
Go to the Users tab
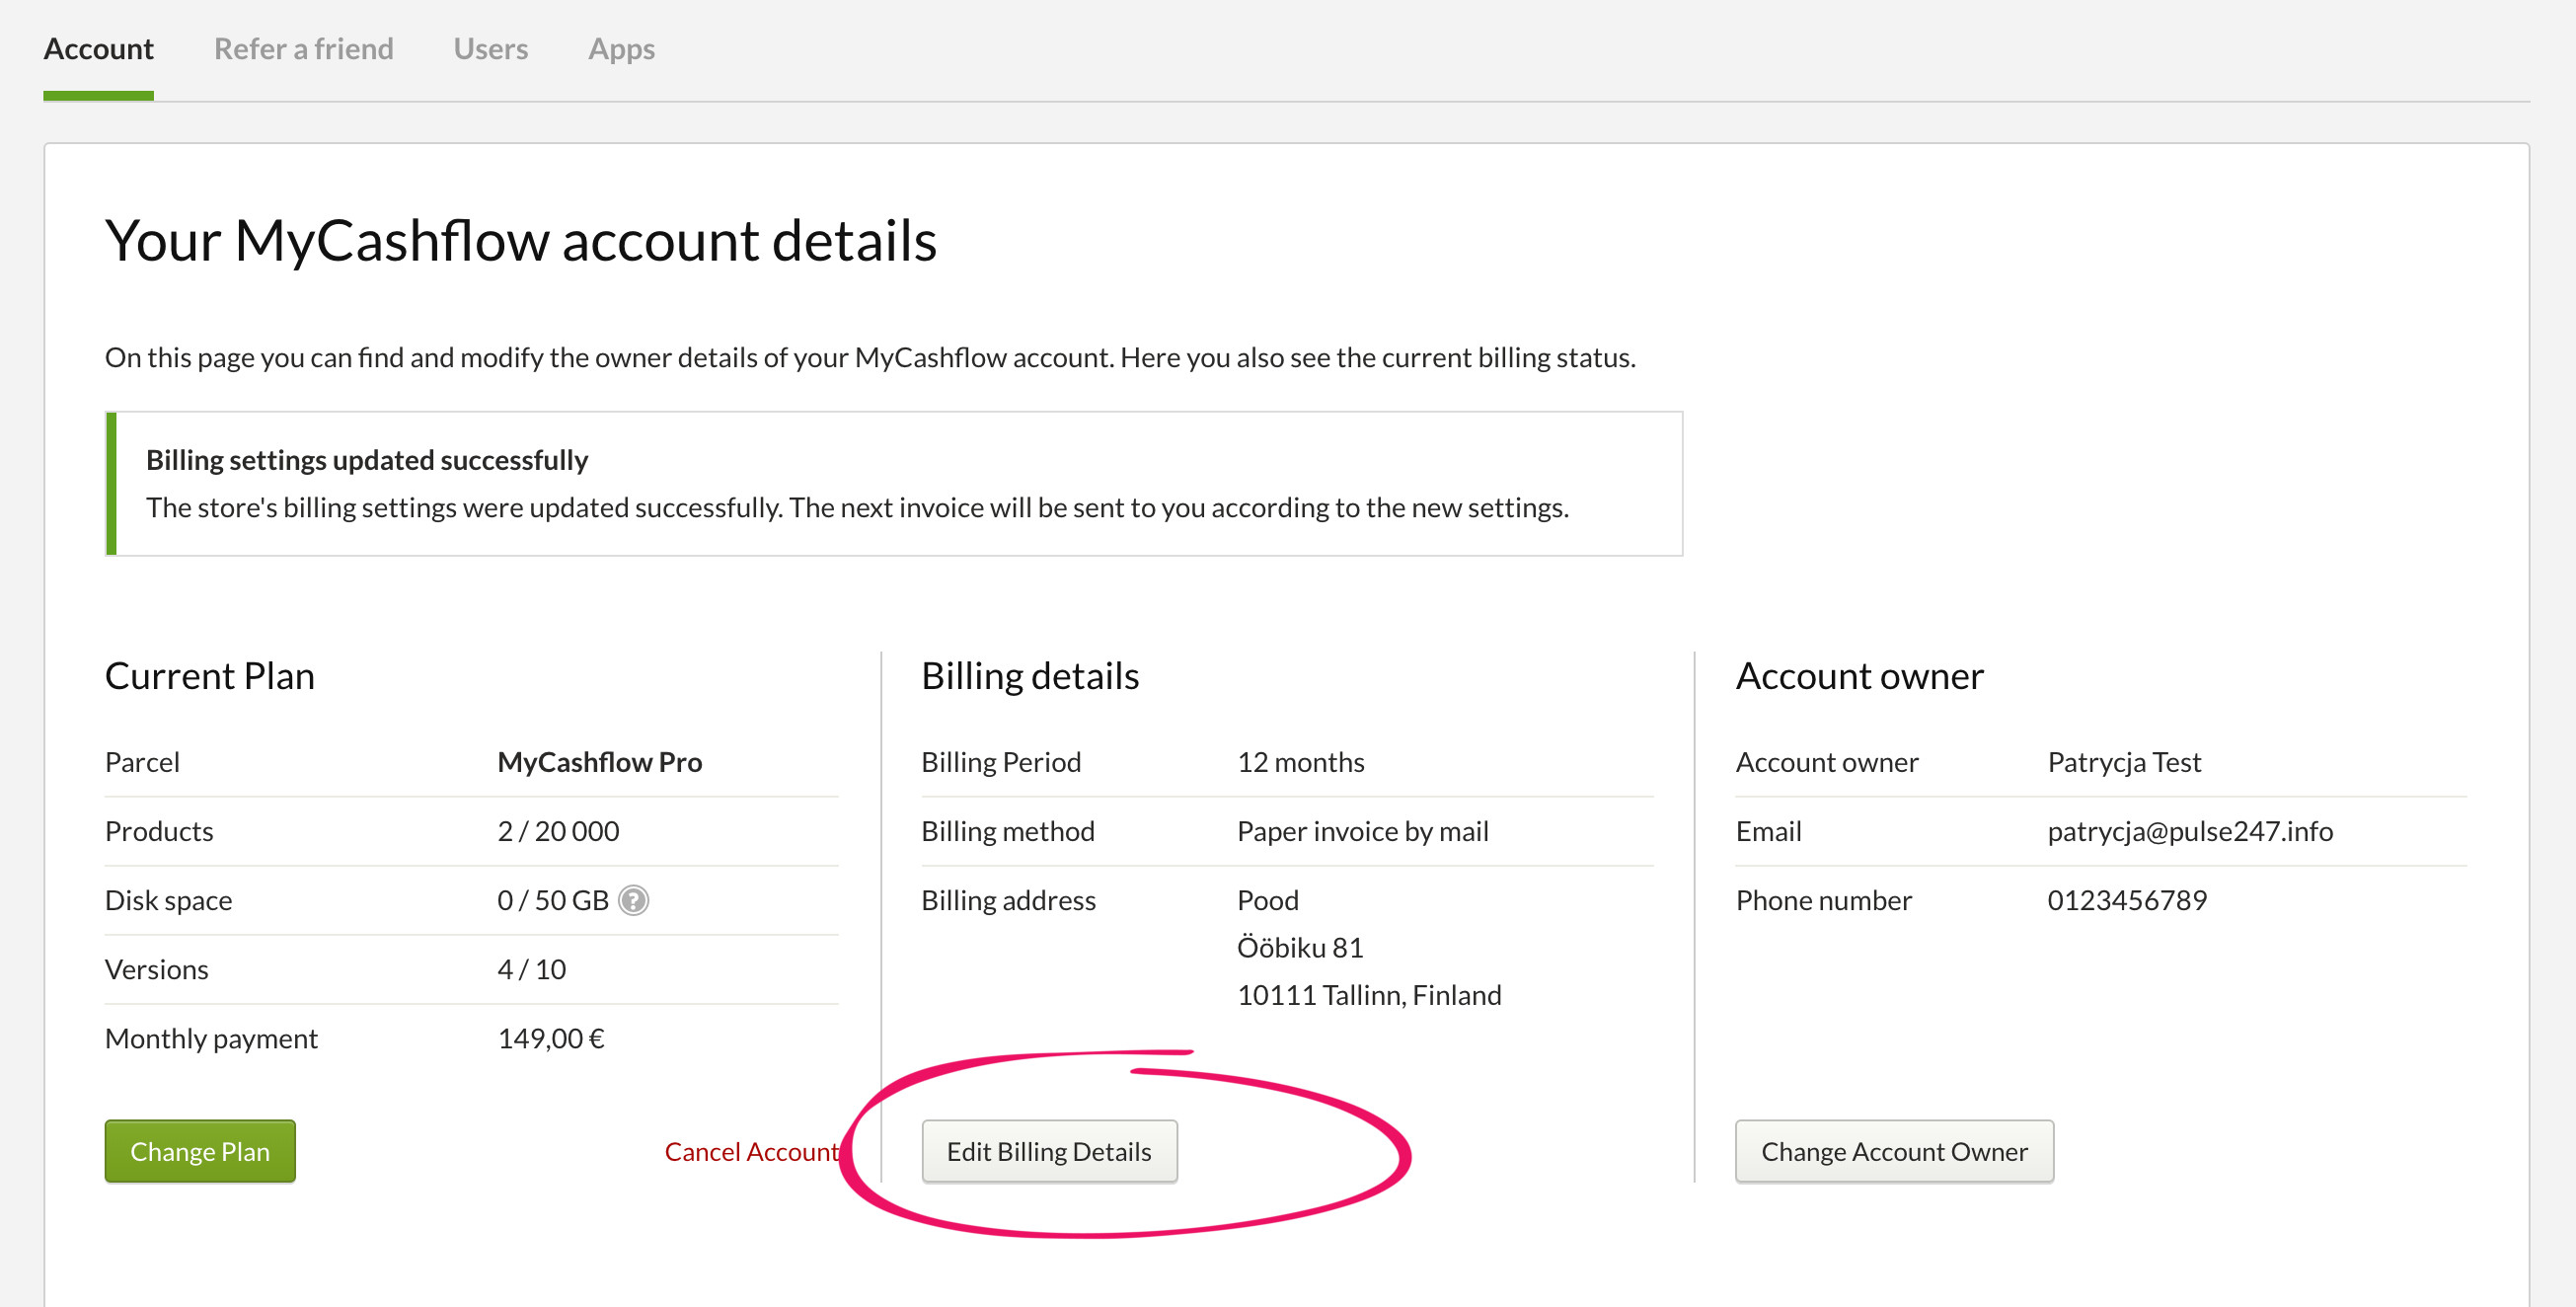pos(490,49)
